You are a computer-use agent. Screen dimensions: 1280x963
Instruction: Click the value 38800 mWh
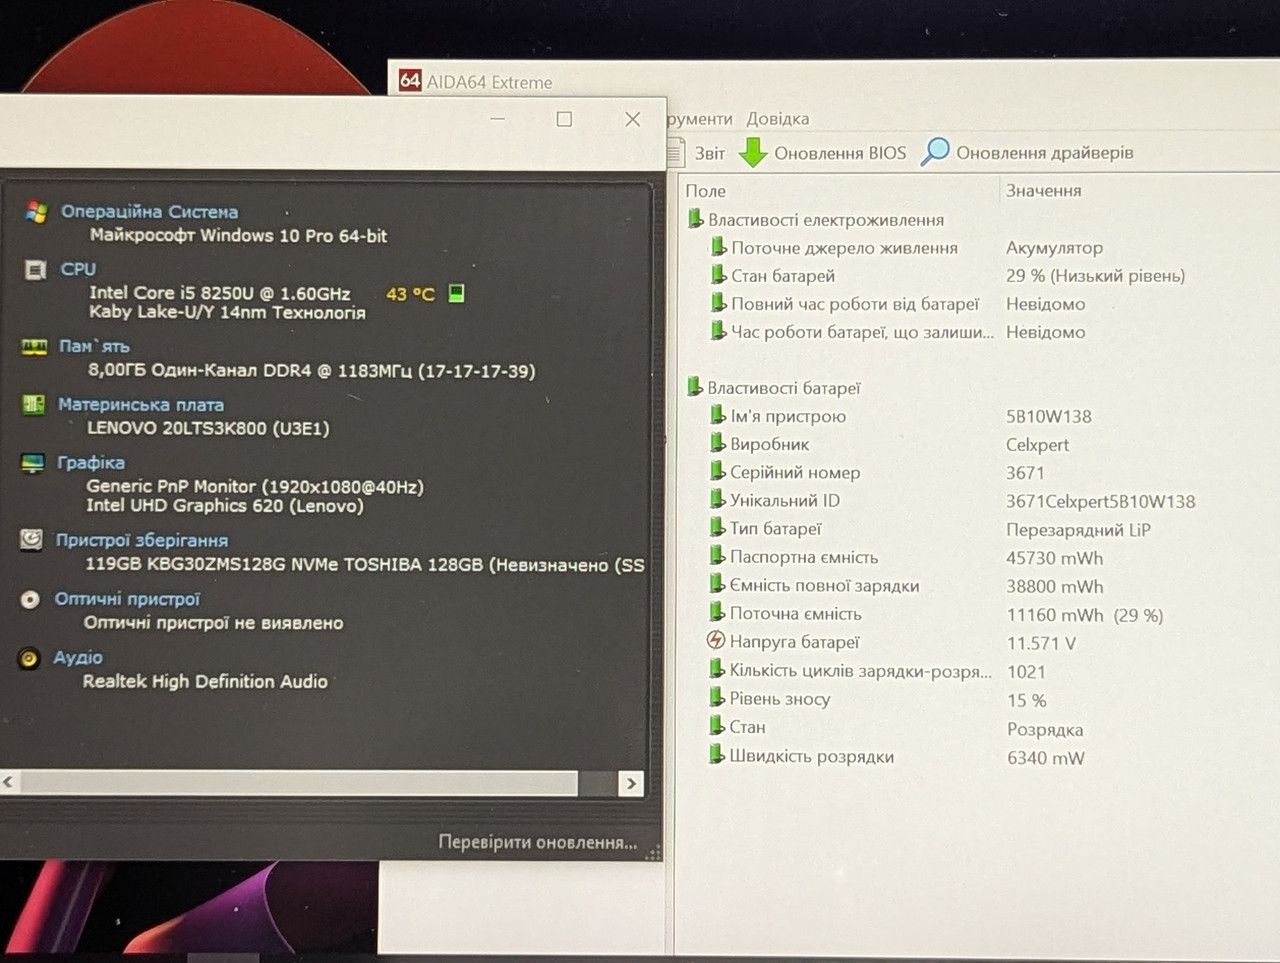point(1055,587)
